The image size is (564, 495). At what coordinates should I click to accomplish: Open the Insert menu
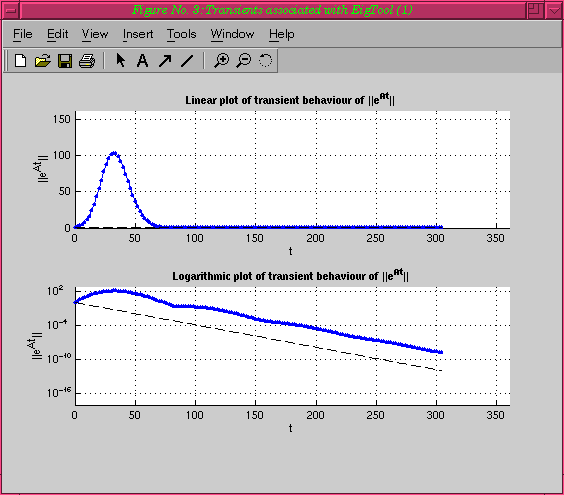[x=138, y=34]
